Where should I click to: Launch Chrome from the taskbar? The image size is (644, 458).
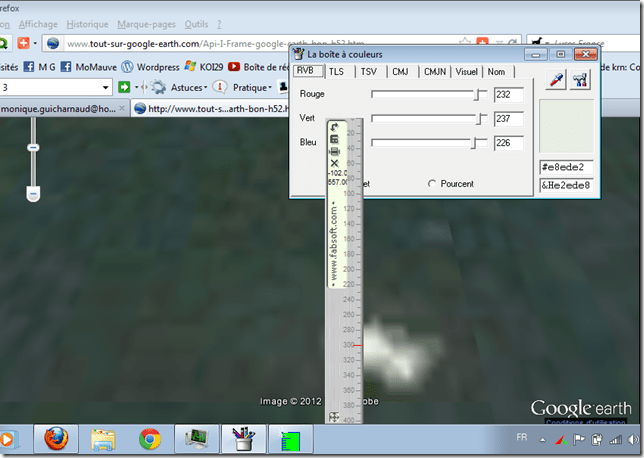[150, 439]
